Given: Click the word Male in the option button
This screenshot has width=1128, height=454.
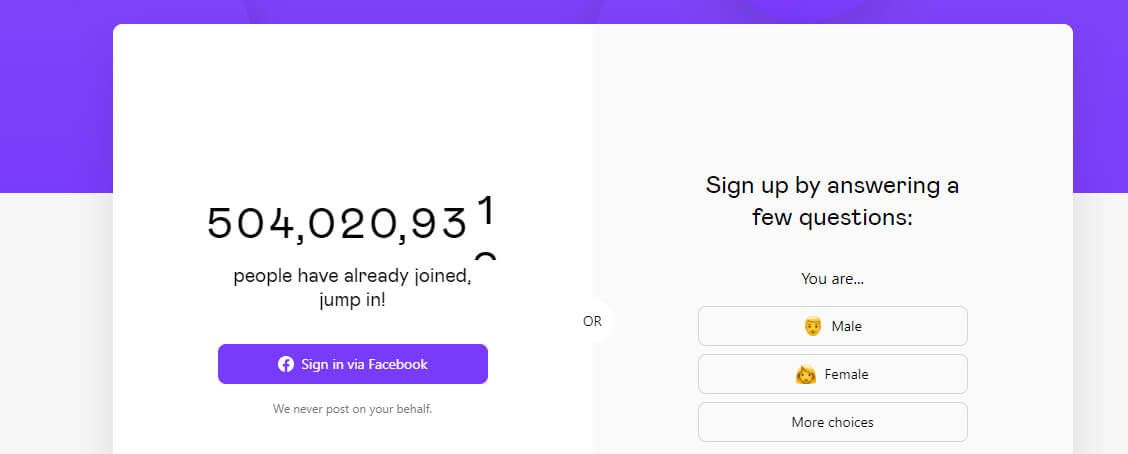Looking at the screenshot, I should [x=847, y=326].
